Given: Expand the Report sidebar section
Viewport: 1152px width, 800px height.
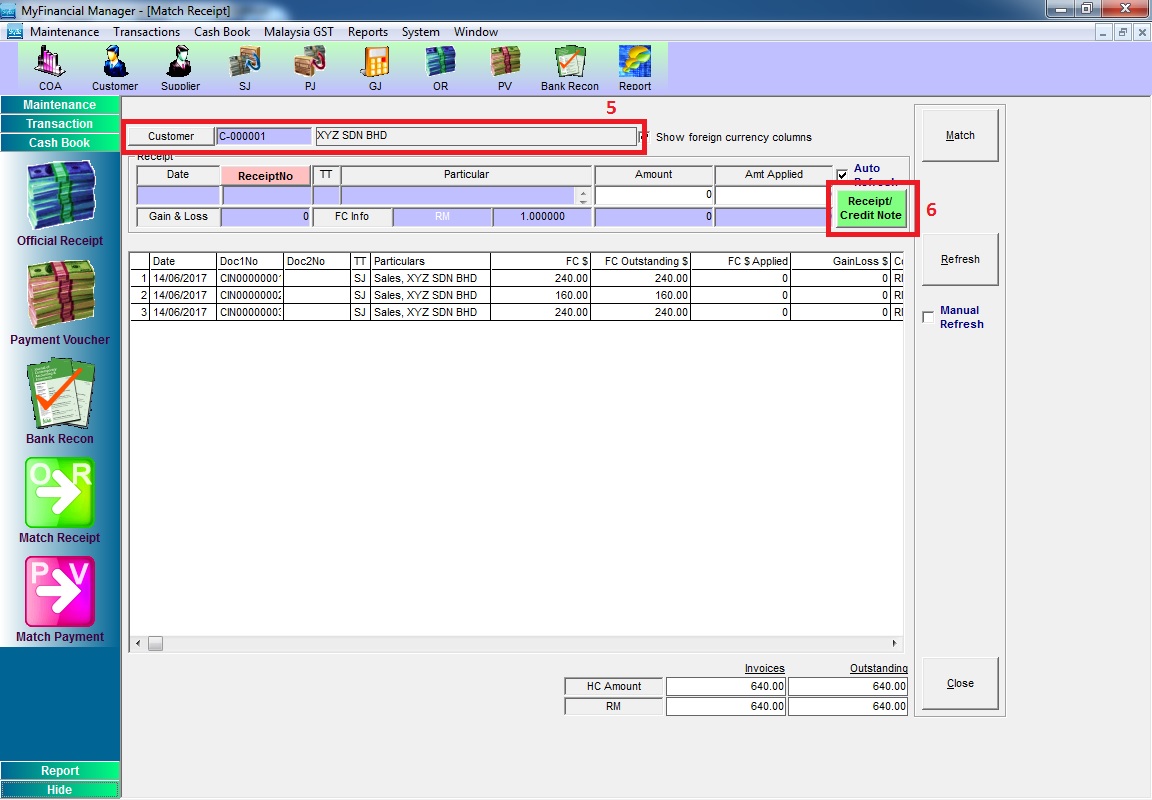Looking at the screenshot, I should point(60,771).
